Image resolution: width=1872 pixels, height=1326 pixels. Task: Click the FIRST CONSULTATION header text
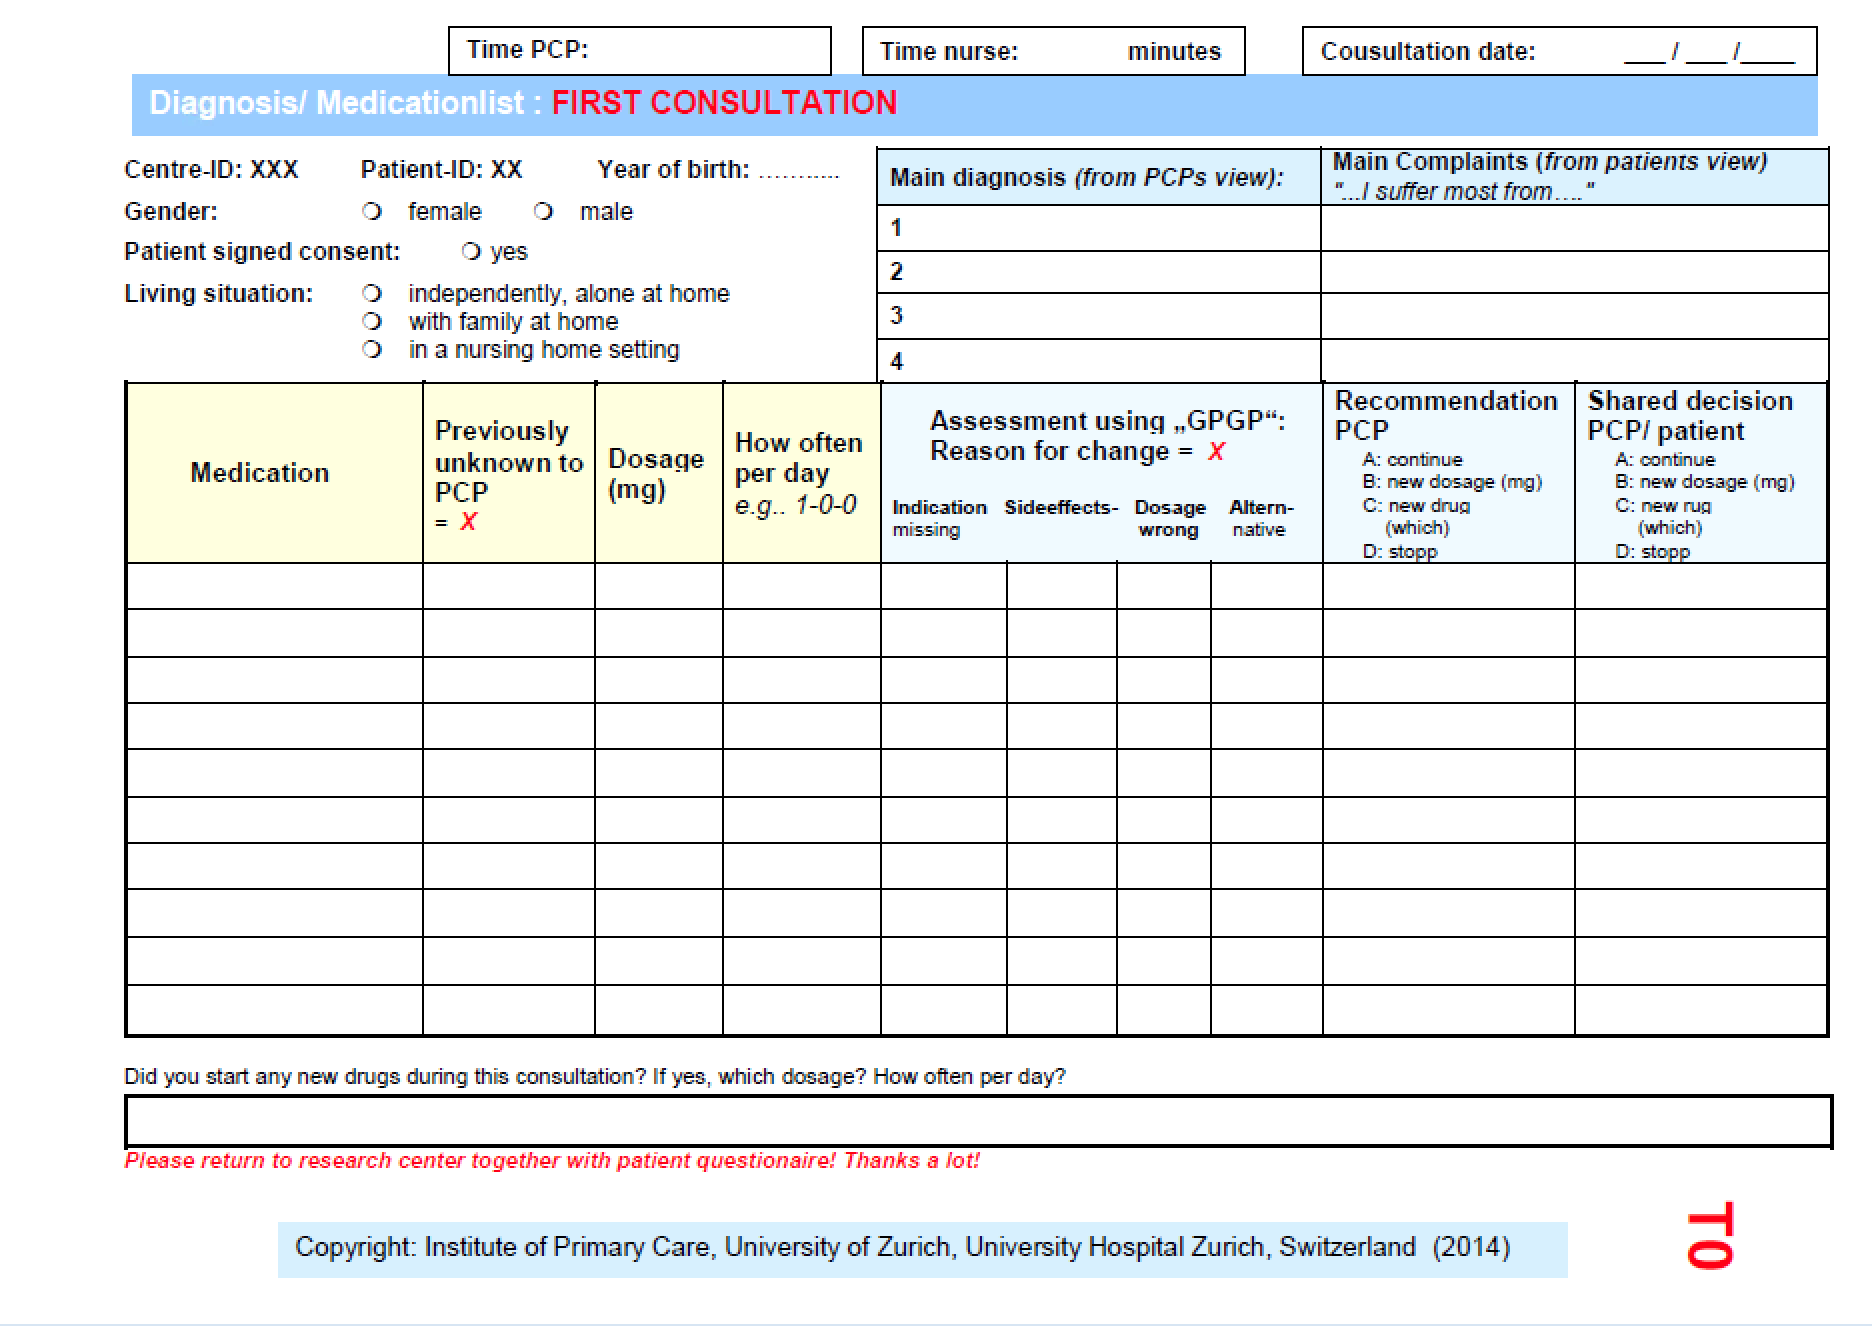pyautogui.click(x=724, y=103)
